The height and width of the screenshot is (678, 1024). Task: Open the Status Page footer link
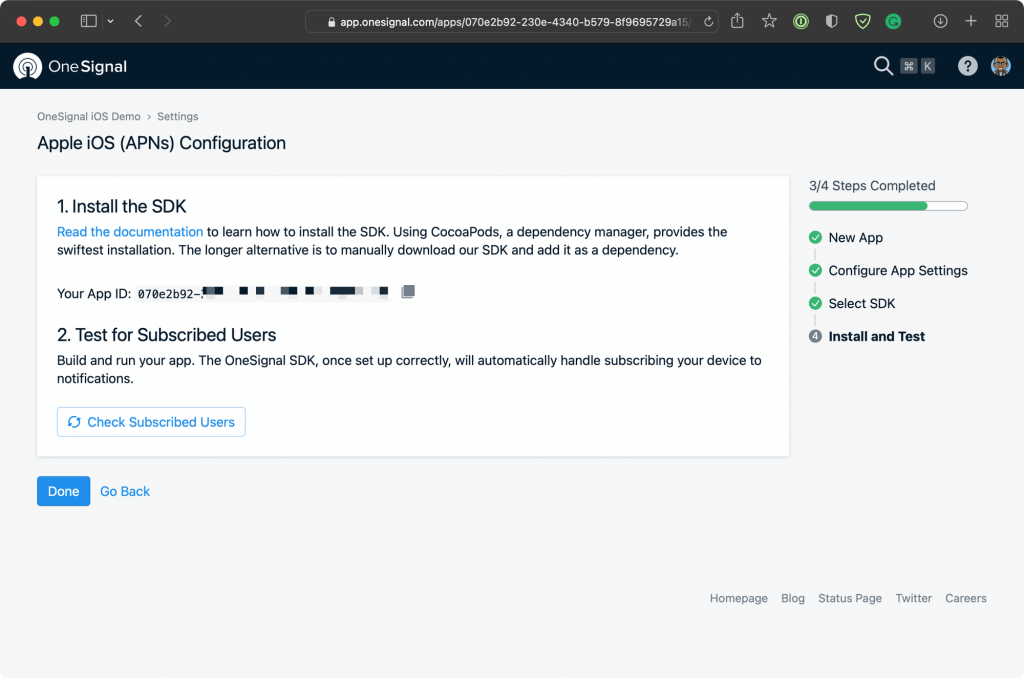click(x=850, y=598)
